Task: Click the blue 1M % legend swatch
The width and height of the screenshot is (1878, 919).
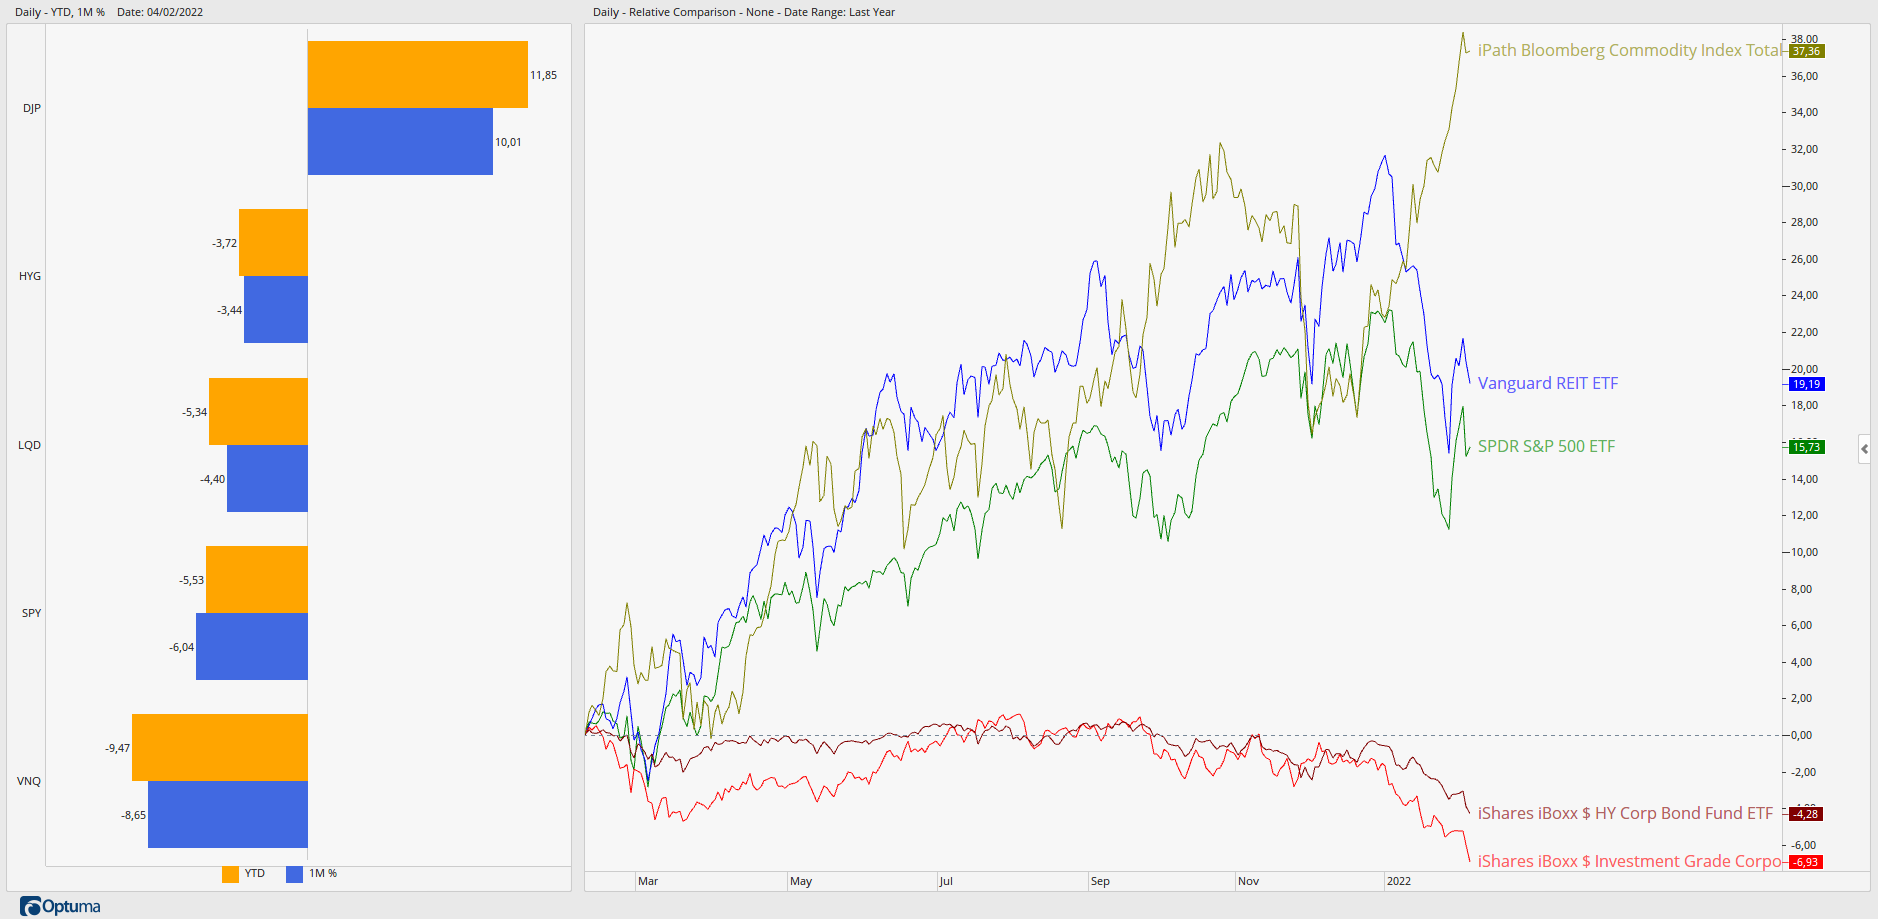Action: [294, 874]
